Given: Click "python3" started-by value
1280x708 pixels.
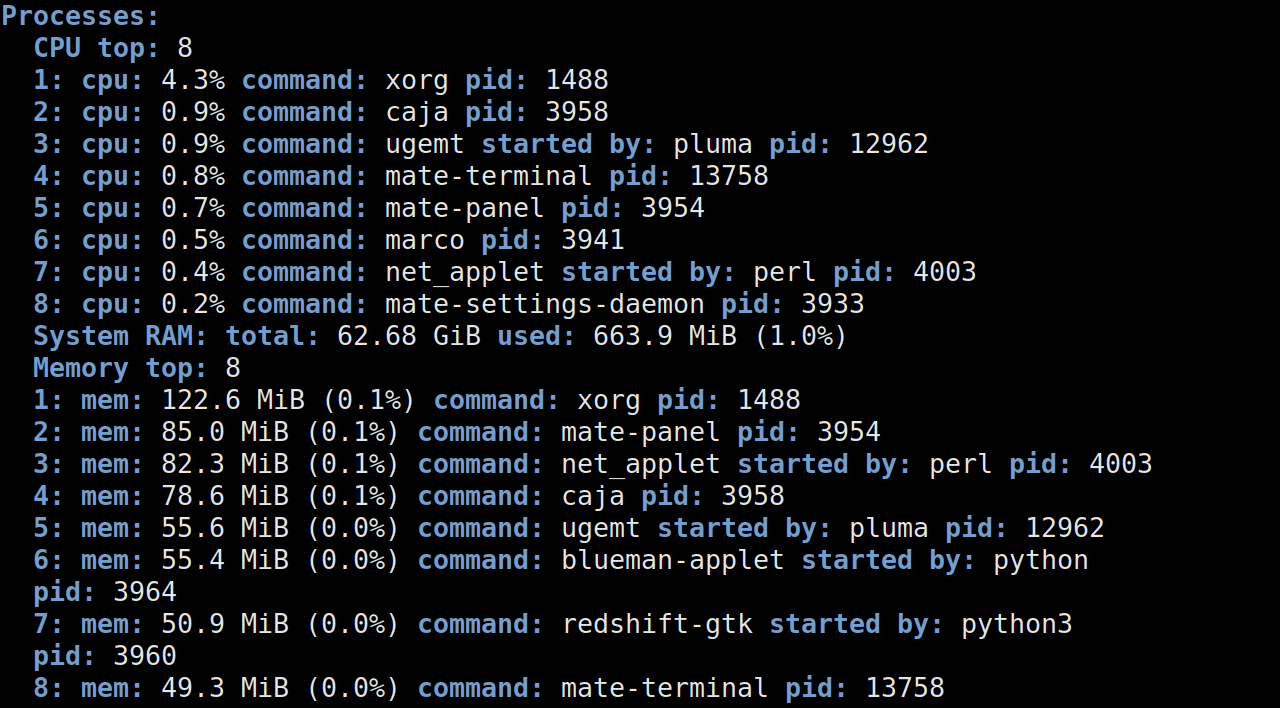Looking at the screenshot, I should [x=1016, y=624].
